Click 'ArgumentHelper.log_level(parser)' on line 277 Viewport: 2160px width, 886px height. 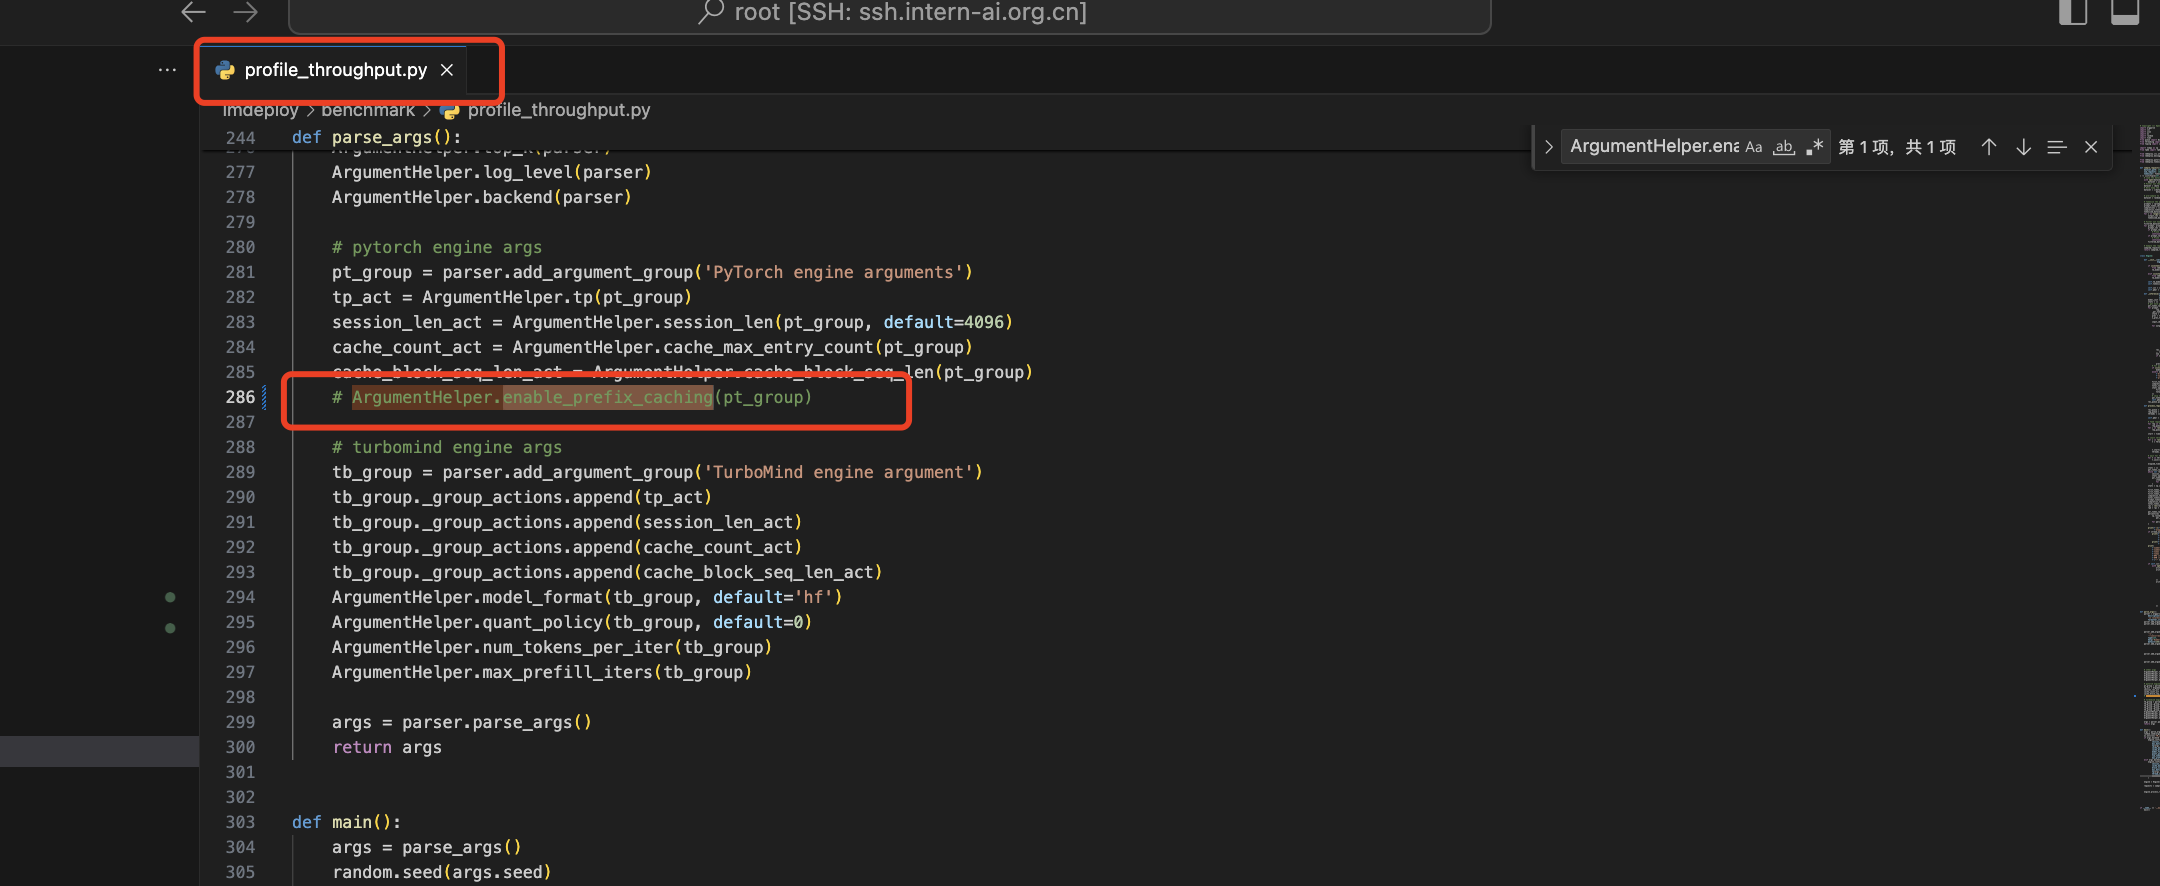tap(492, 172)
